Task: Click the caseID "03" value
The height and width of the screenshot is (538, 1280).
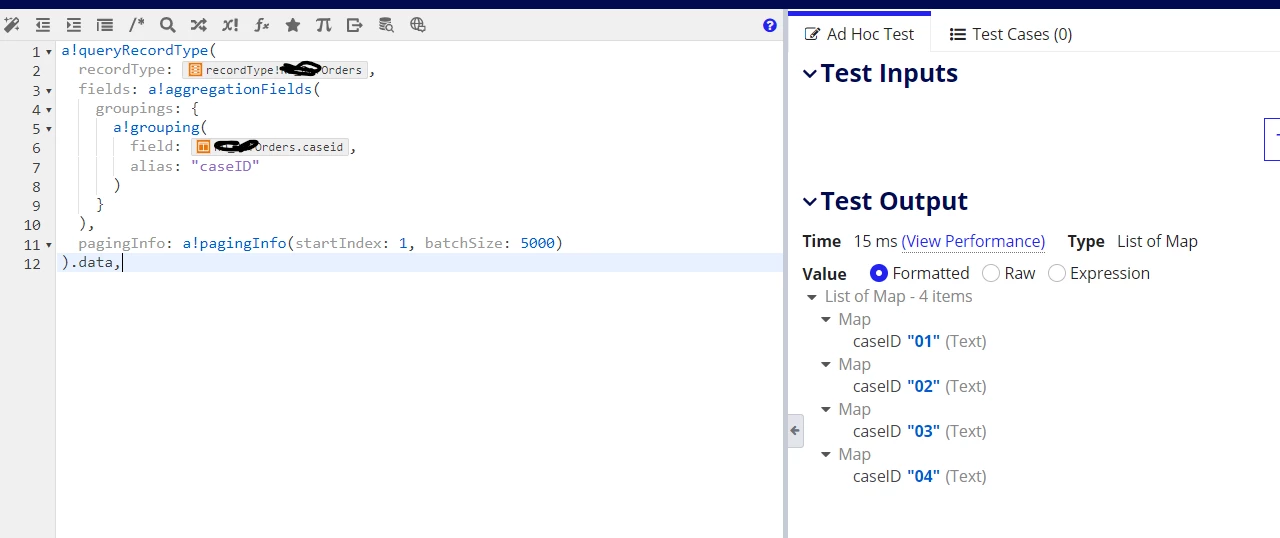Action: point(923,431)
